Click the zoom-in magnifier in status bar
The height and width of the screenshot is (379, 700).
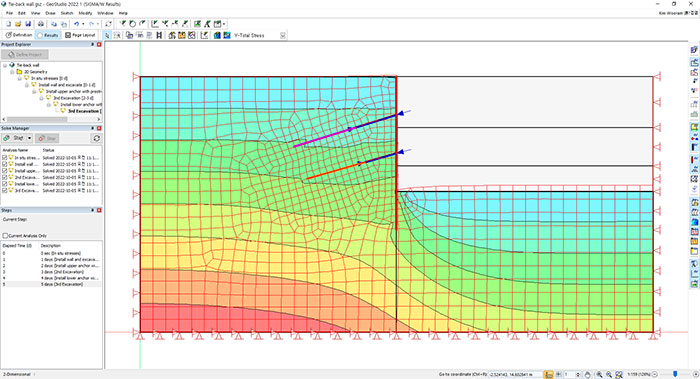(599, 375)
